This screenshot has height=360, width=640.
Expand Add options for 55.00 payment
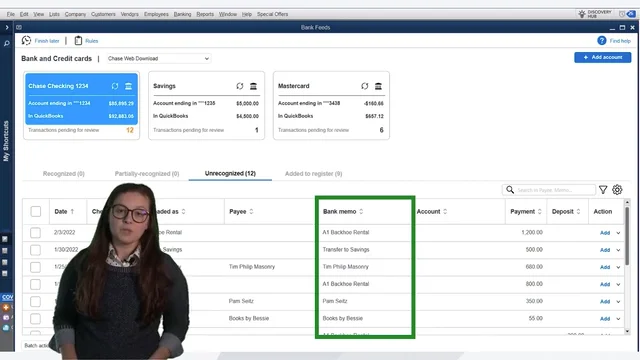[618, 318]
